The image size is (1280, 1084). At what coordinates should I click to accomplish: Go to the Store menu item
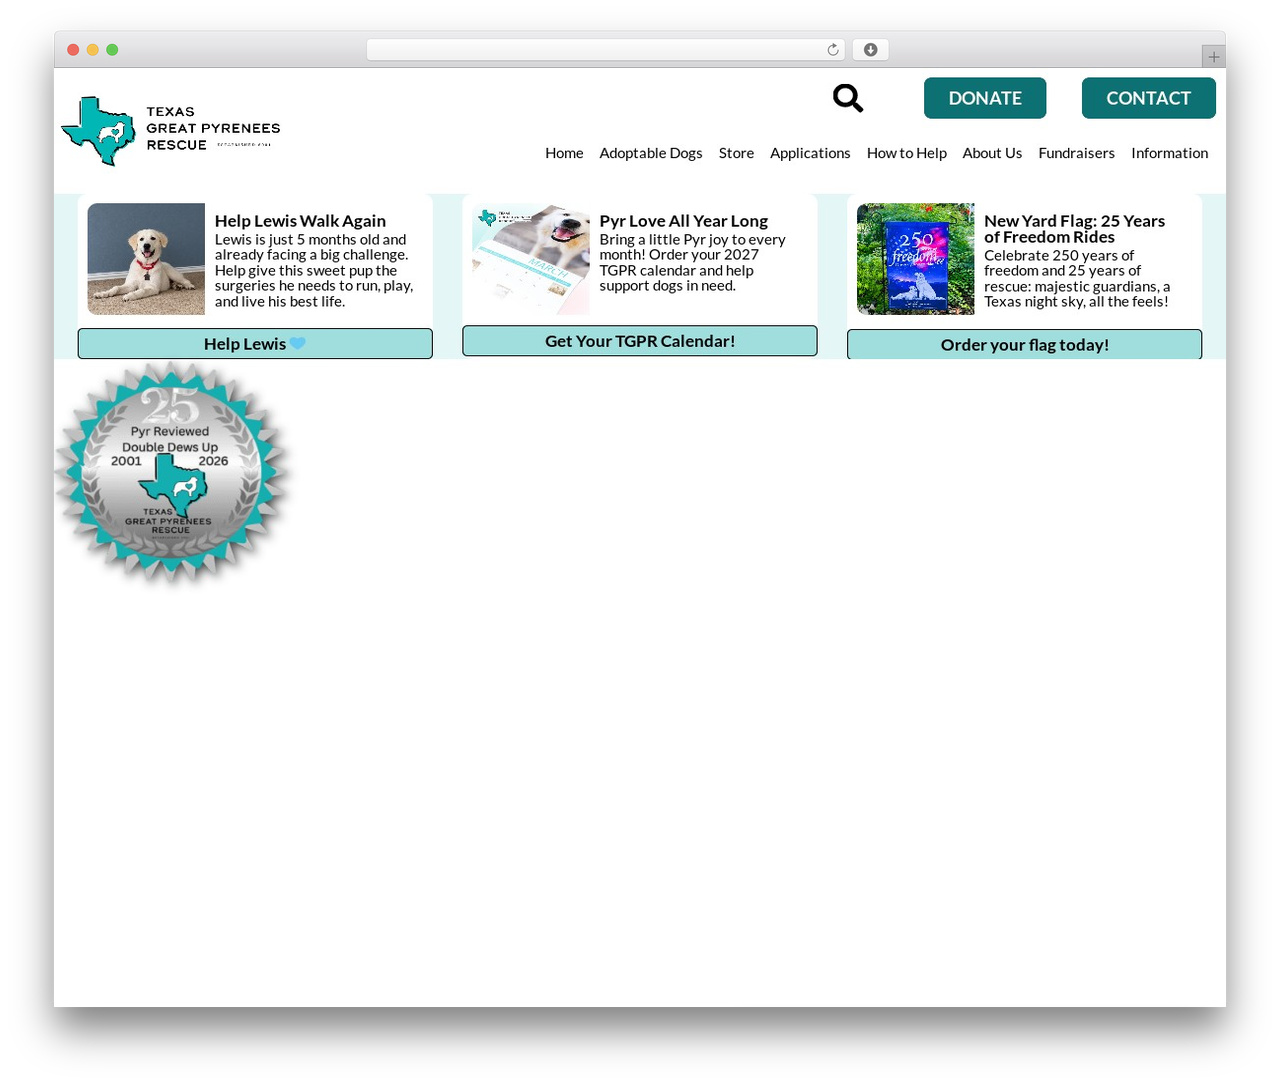tap(736, 153)
